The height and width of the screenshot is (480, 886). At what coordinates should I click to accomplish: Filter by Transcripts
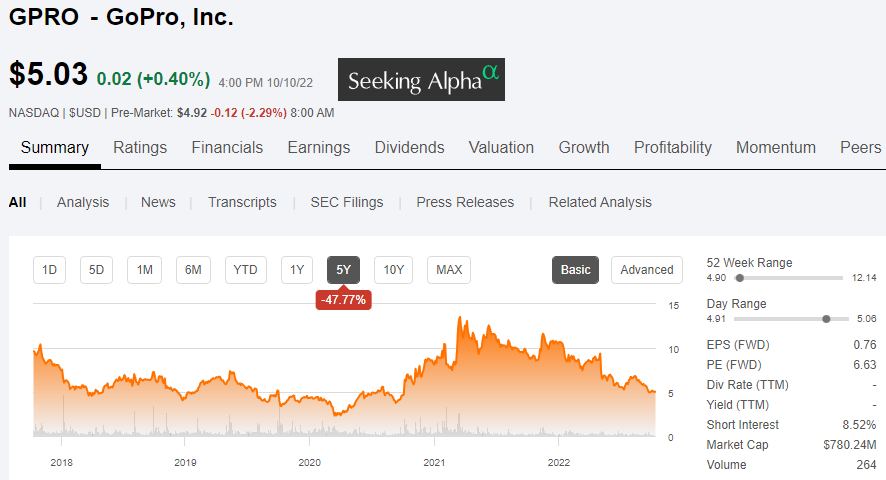point(242,202)
